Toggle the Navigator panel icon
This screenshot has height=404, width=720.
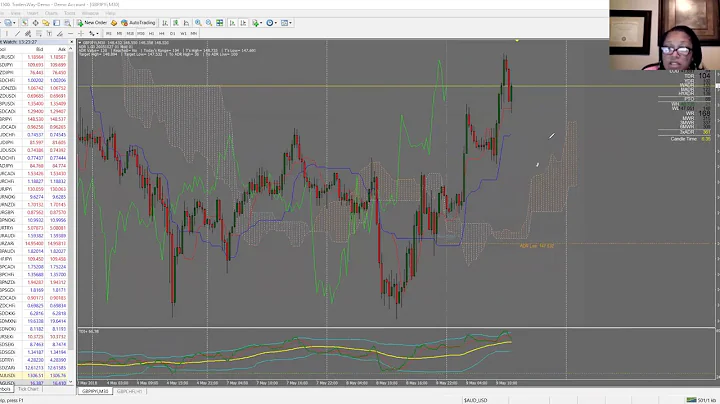[45, 22]
